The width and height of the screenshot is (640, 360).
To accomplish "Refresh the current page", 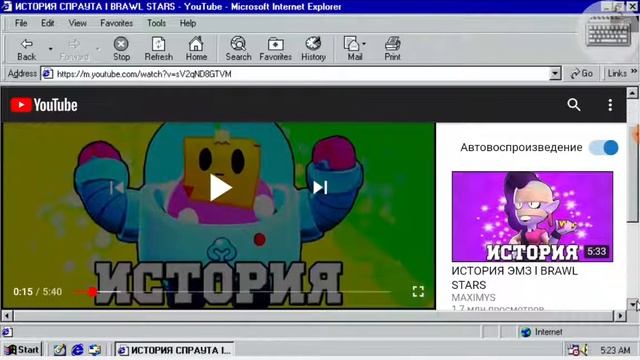I will 158,49.
